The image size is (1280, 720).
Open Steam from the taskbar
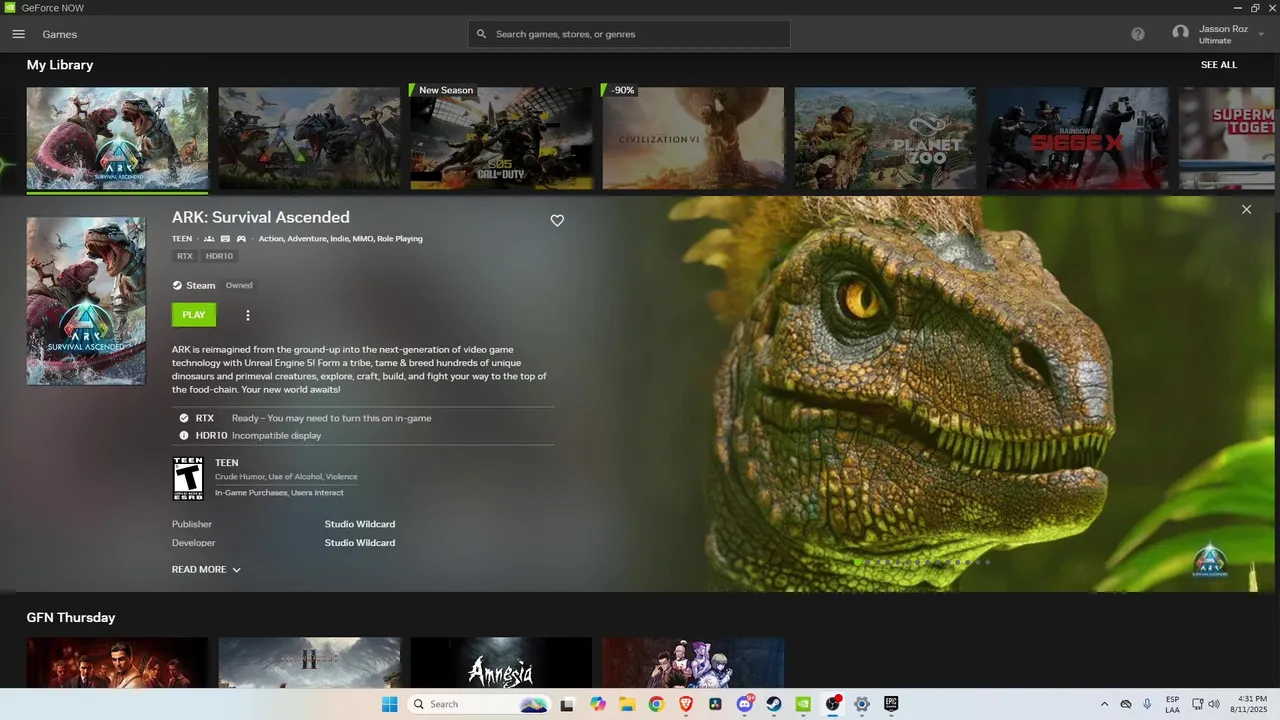pyautogui.click(x=774, y=704)
